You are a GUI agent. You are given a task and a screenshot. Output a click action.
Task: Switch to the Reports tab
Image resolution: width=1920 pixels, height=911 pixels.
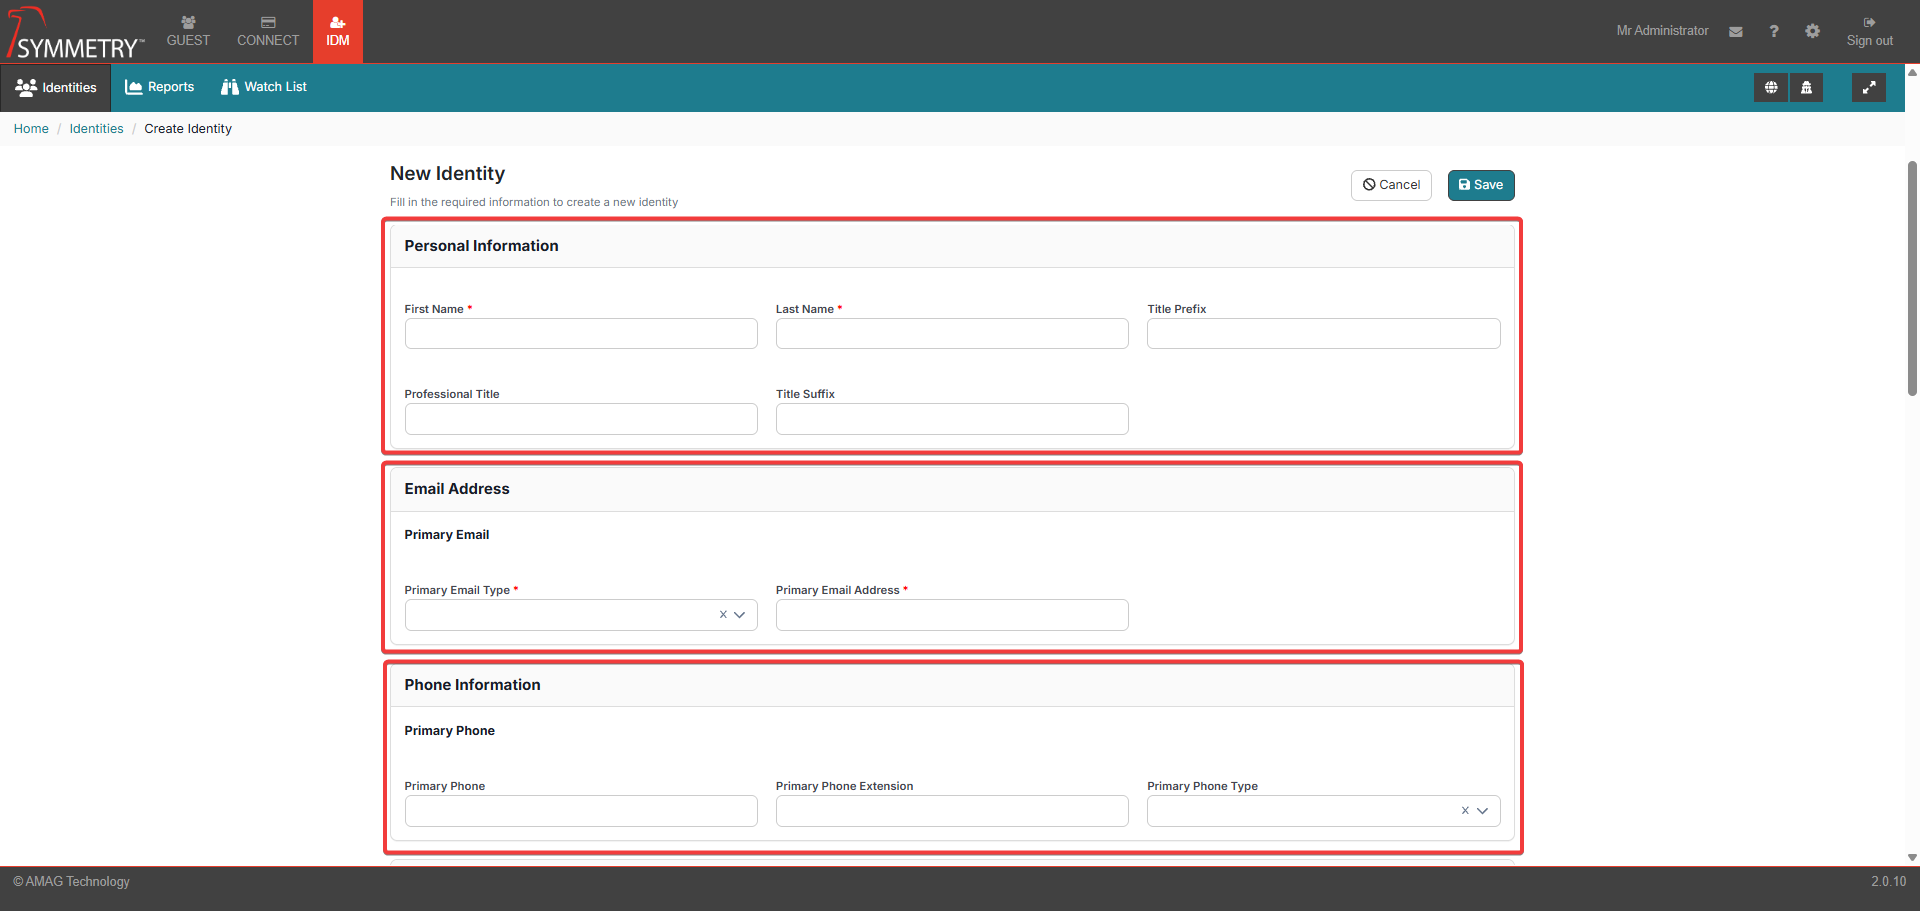click(x=160, y=87)
